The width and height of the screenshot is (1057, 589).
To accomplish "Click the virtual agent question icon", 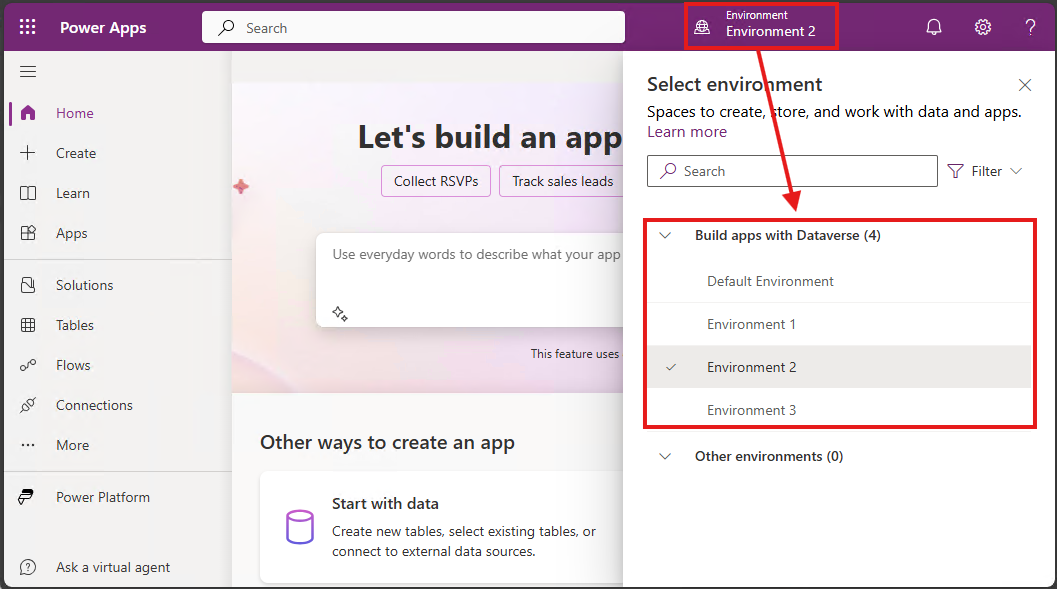I will (28, 567).
